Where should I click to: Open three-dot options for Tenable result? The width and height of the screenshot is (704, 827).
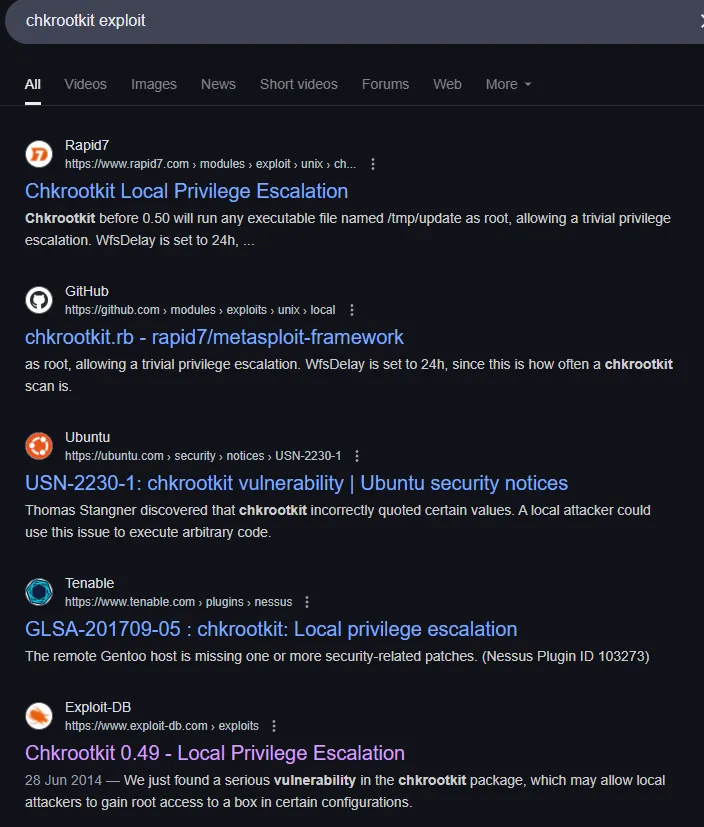(307, 602)
